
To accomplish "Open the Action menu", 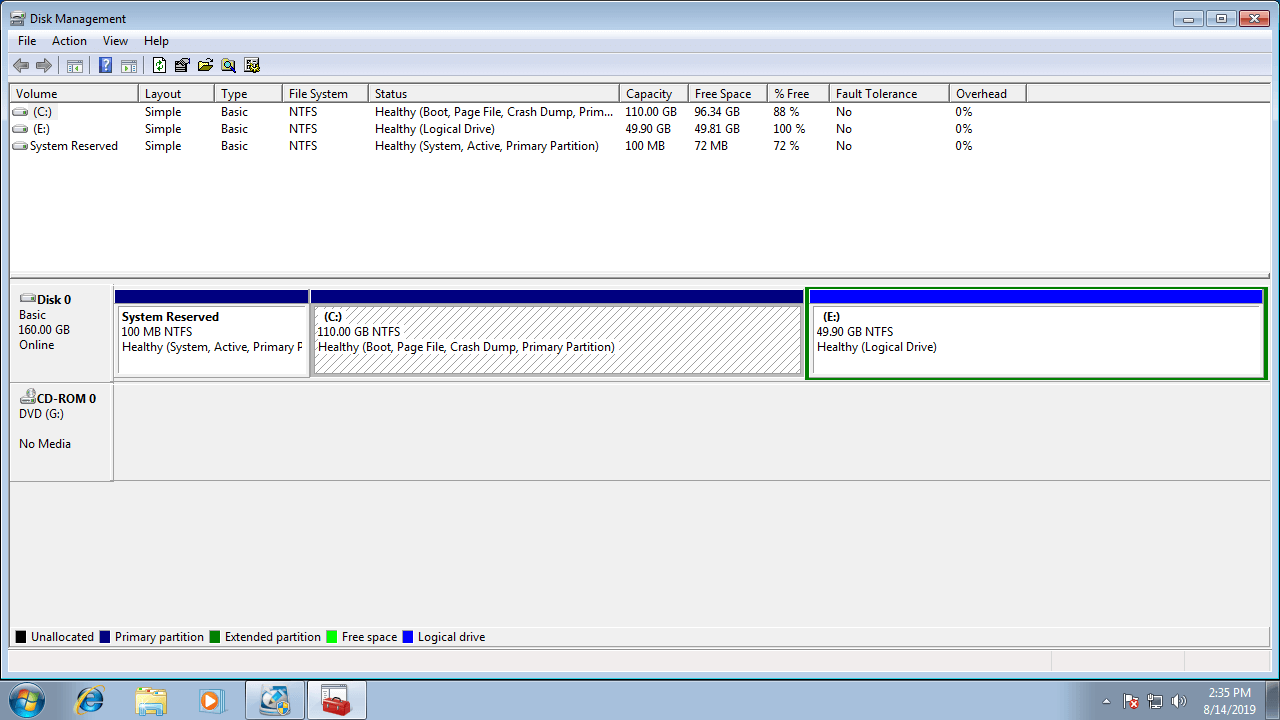I will coord(69,41).
